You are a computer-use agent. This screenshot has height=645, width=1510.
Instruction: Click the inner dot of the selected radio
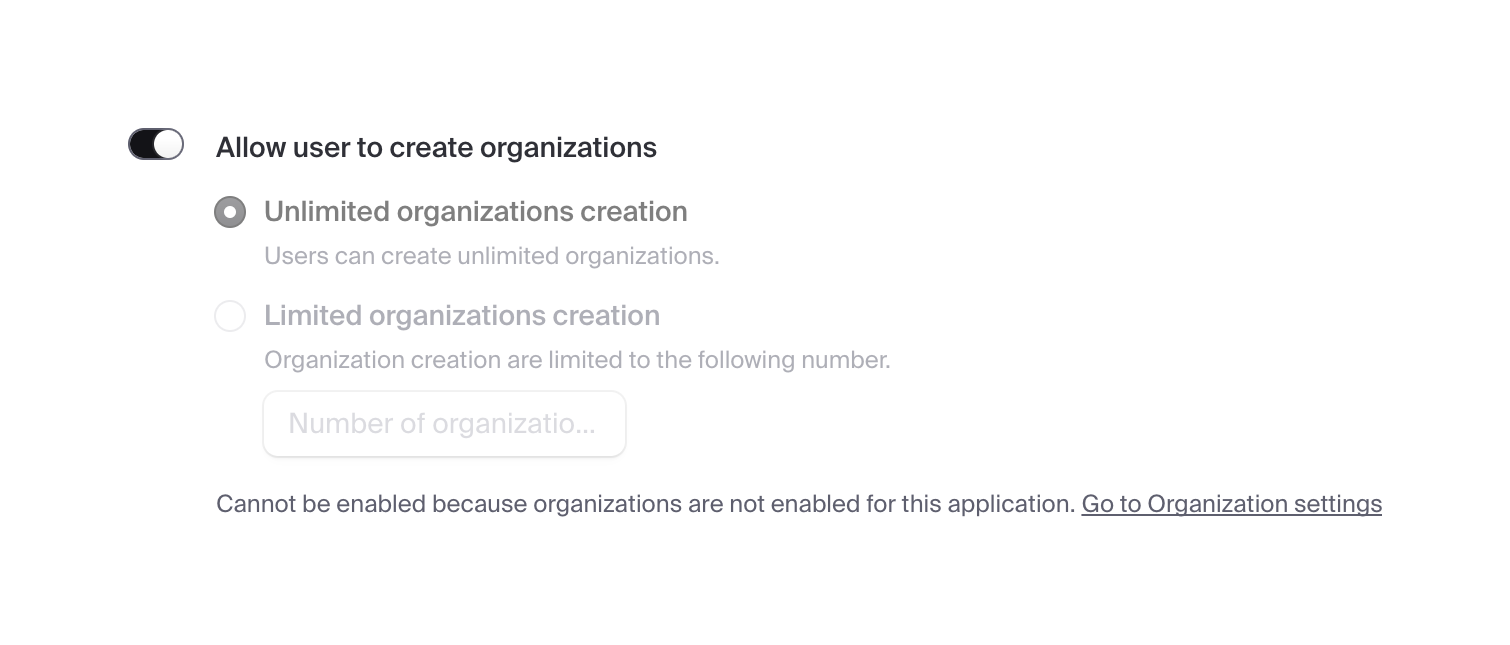tap(230, 212)
